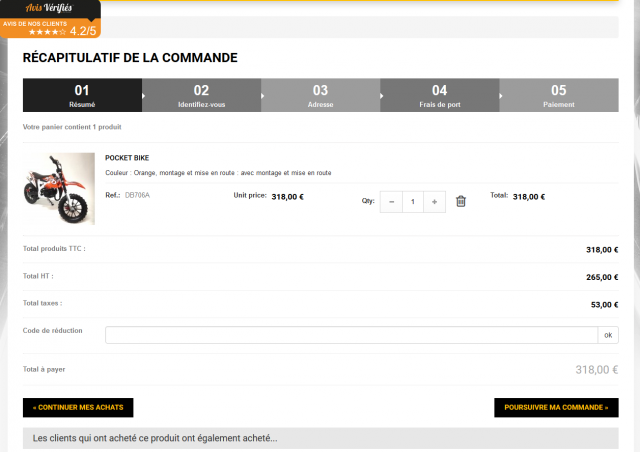Click the Couleur Orange attribute description
This screenshot has width=640, height=452.
tap(218, 173)
